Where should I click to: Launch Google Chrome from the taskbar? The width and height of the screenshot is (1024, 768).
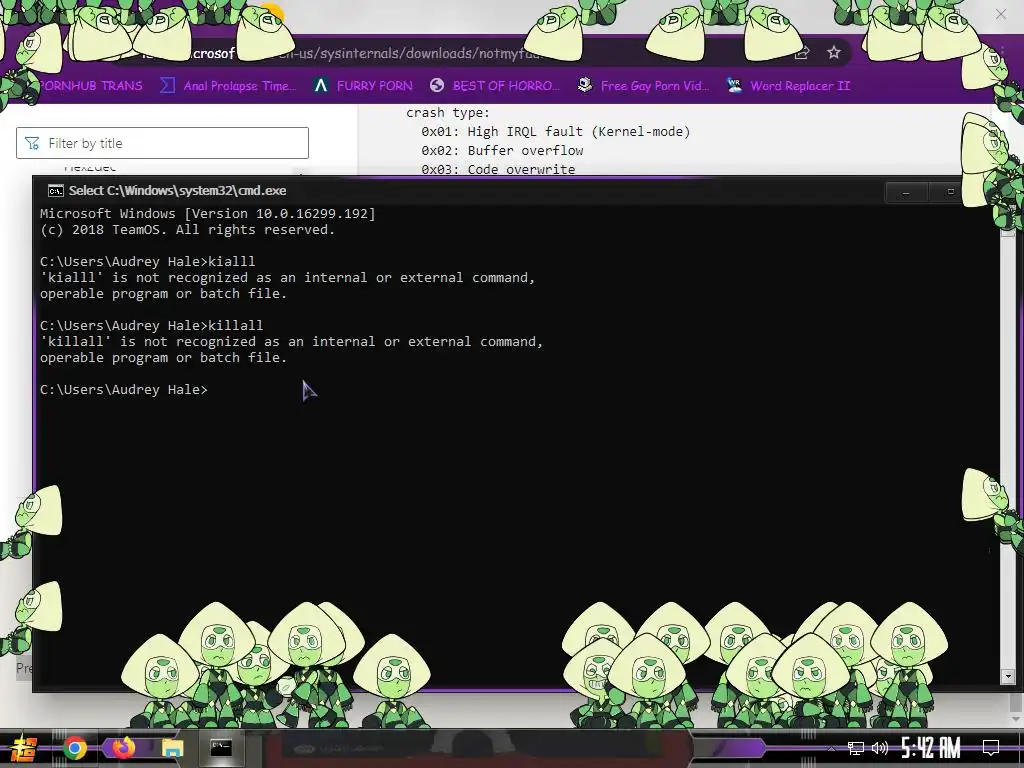tap(74, 748)
